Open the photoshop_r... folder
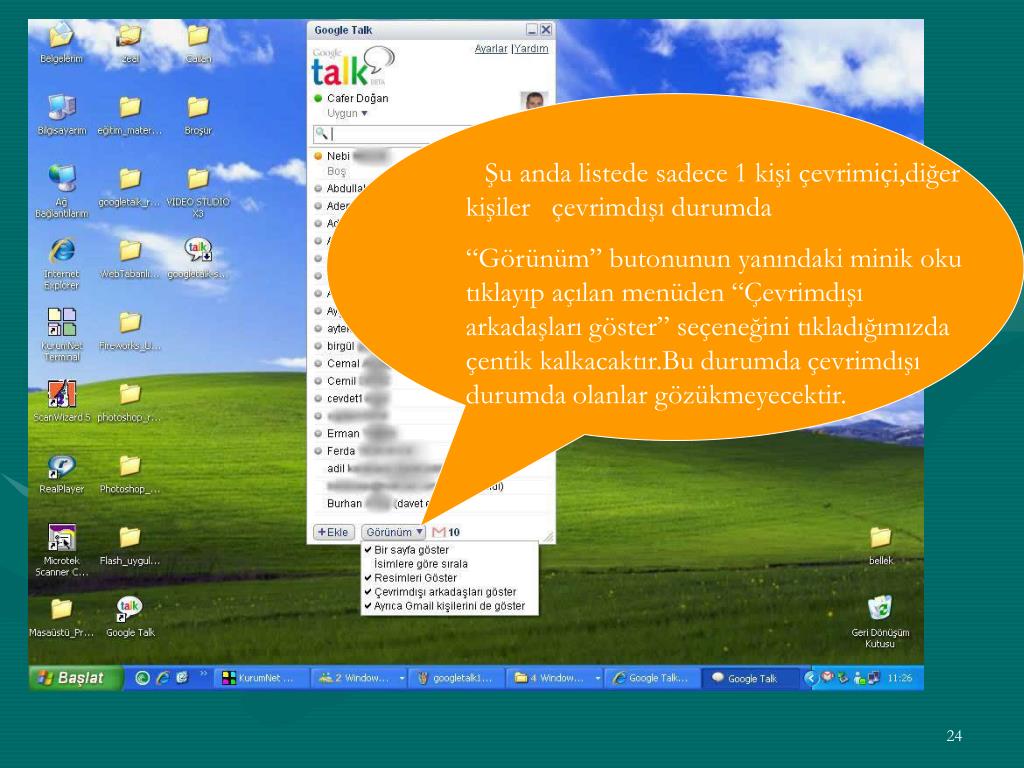Image resolution: width=1024 pixels, height=768 pixels. tap(130, 402)
